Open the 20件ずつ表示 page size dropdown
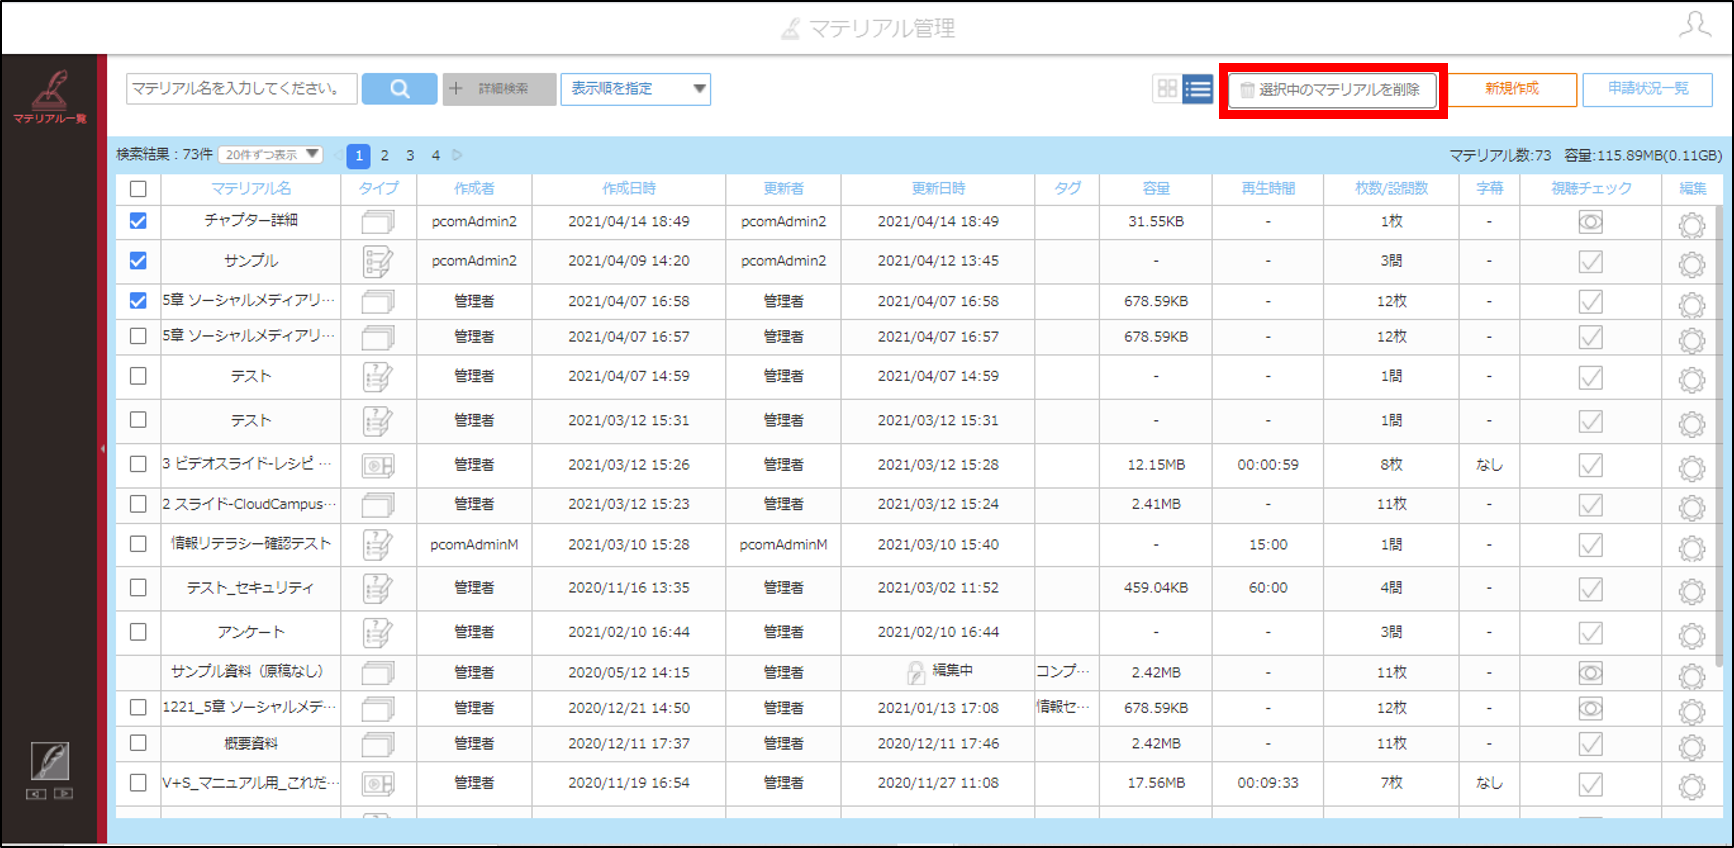The height and width of the screenshot is (848, 1734). [270, 155]
